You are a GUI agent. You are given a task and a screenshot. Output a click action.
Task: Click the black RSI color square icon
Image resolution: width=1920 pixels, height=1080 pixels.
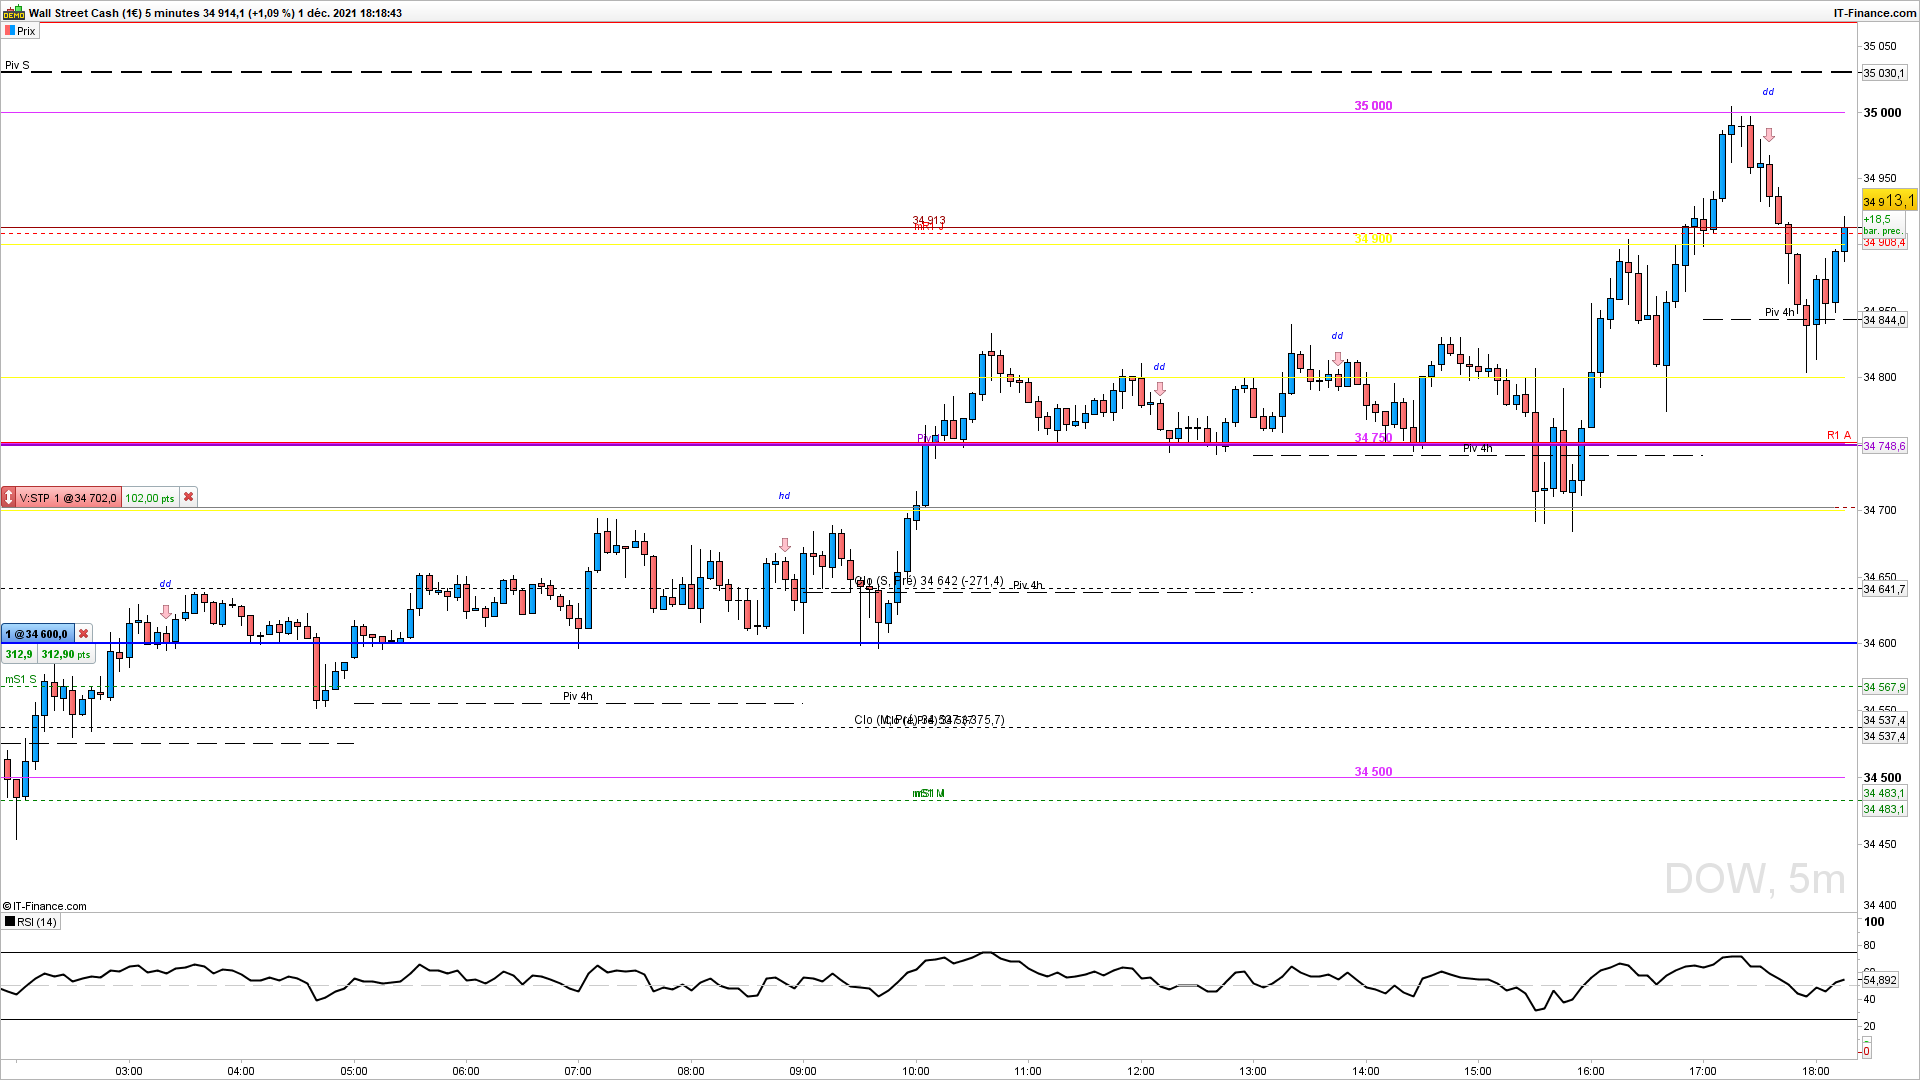click(x=10, y=922)
